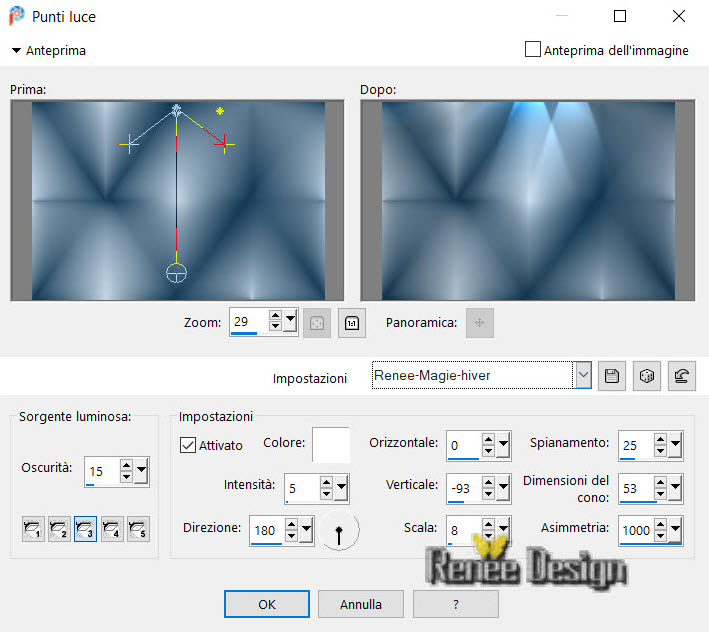
Task: Increase Orizzontale with the up spinner
Action: pyautogui.click(x=488, y=439)
